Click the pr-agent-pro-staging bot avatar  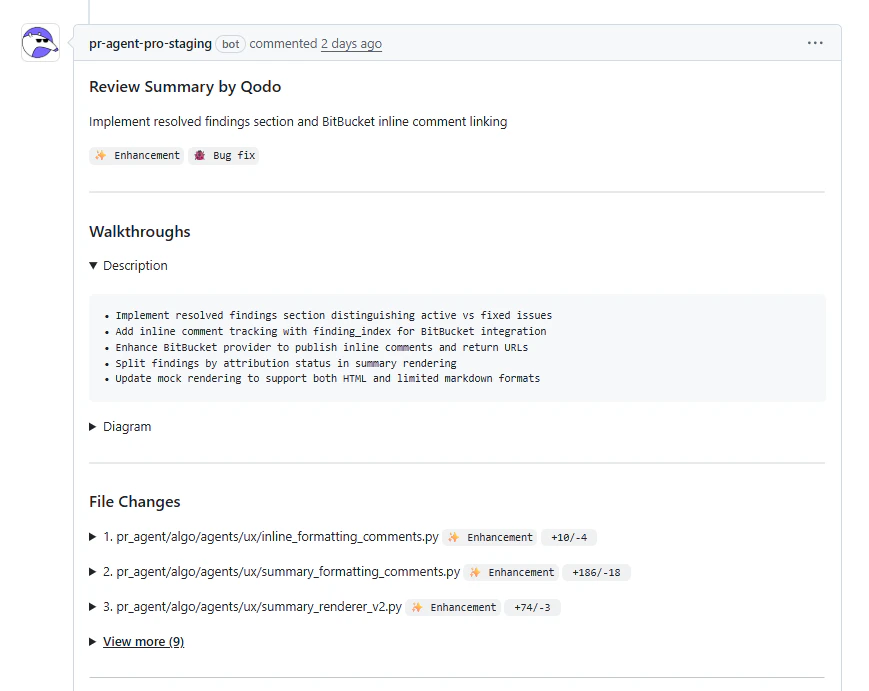coord(39,43)
